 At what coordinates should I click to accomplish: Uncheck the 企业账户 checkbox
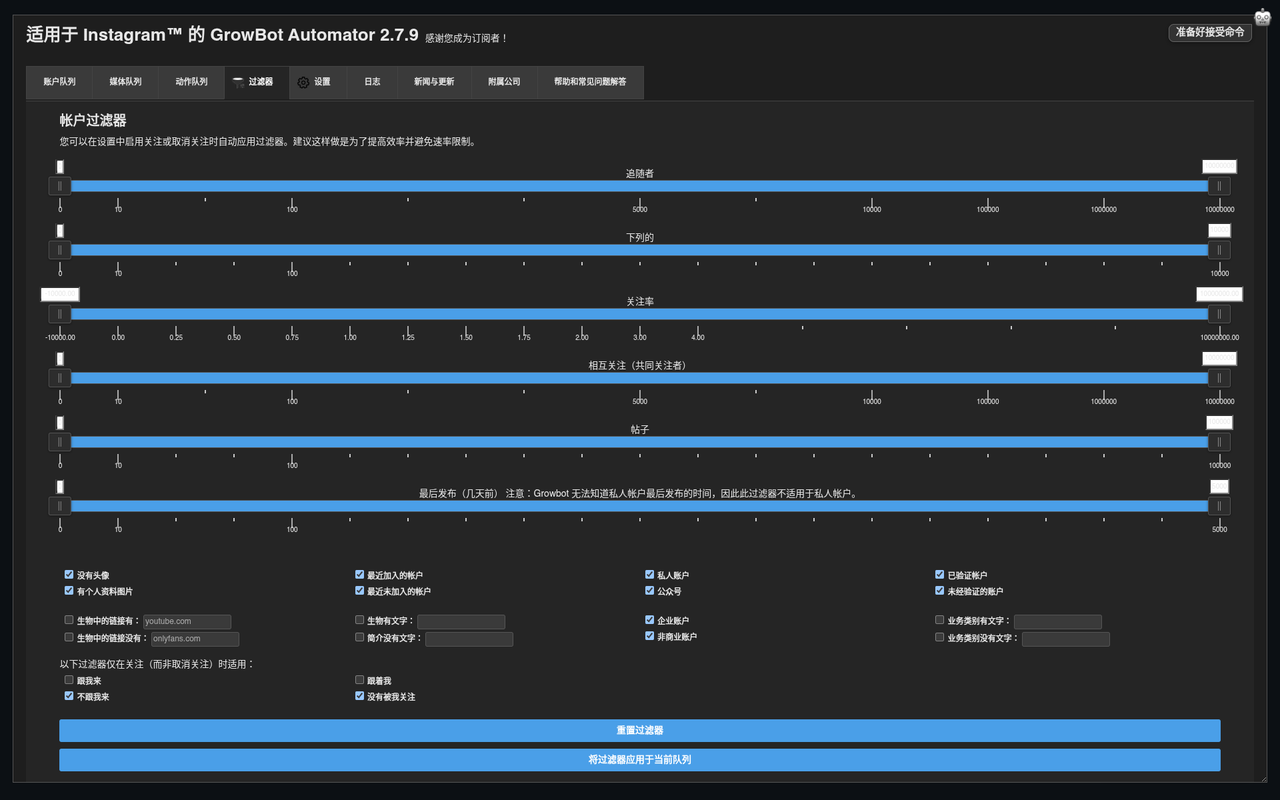pyautogui.click(x=650, y=620)
